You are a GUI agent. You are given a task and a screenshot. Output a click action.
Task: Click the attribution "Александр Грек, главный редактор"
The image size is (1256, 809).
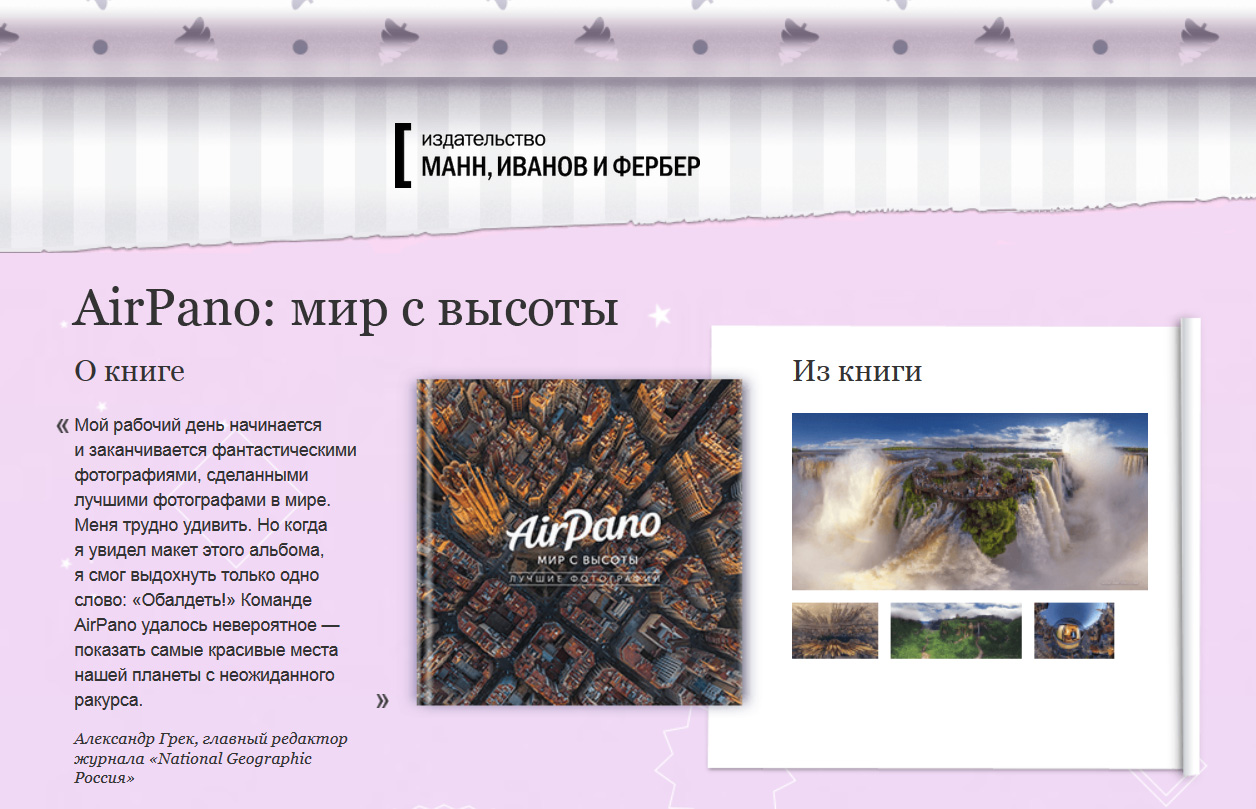click(211, 739)
